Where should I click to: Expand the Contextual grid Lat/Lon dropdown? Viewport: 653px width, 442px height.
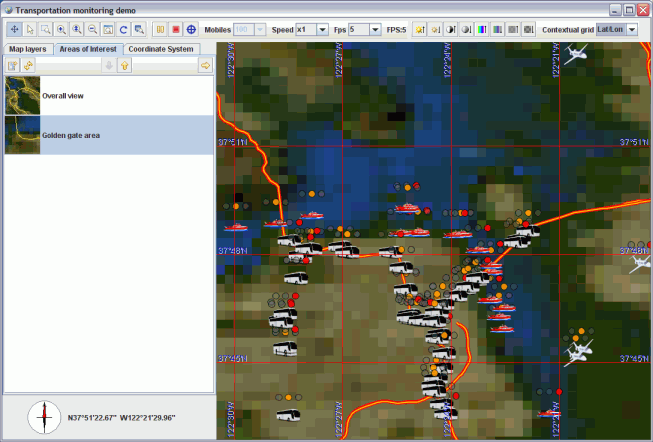pos(632,30)
